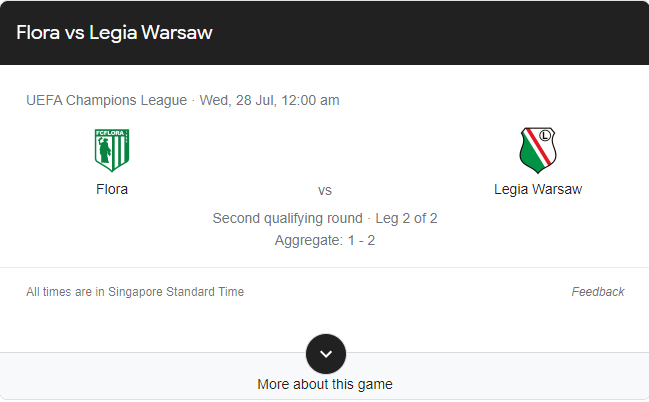Click the FC Flora team crest
The height and width of the screenshot is (402, 649).
click(x=112, y=150)
